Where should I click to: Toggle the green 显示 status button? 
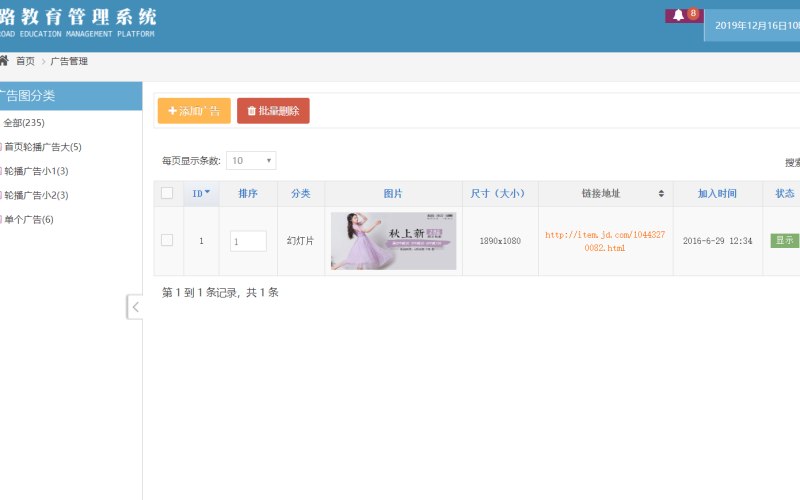[784, 240]
